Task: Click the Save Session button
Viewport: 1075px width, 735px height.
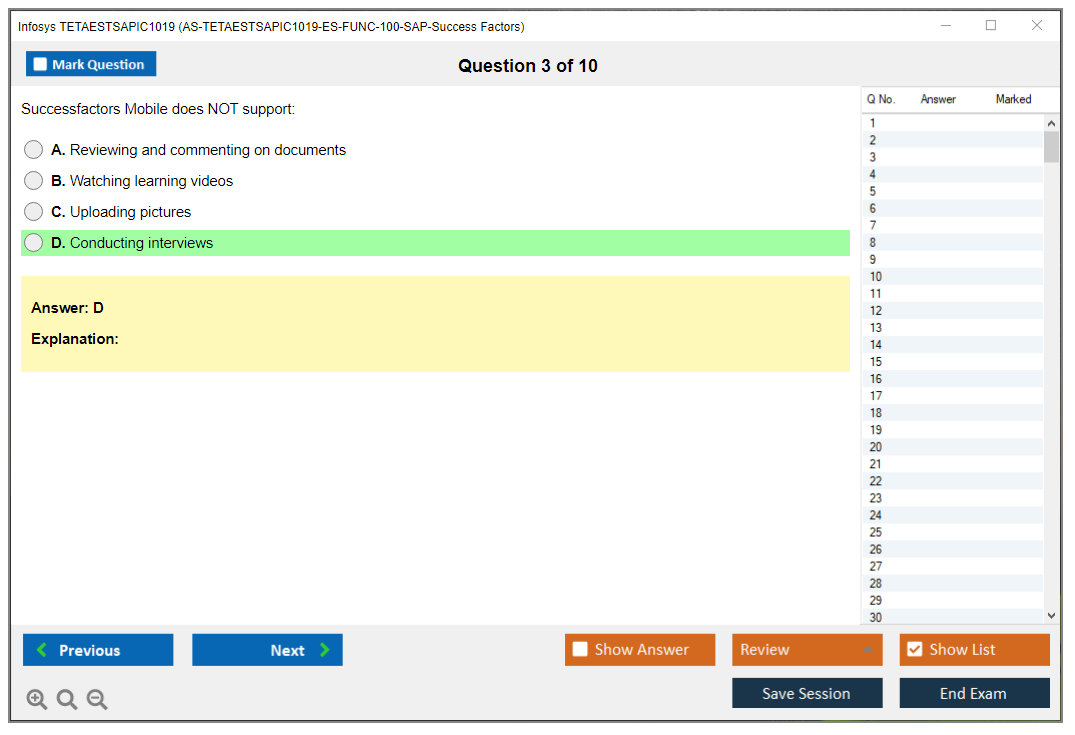Action: coord(807,693)
